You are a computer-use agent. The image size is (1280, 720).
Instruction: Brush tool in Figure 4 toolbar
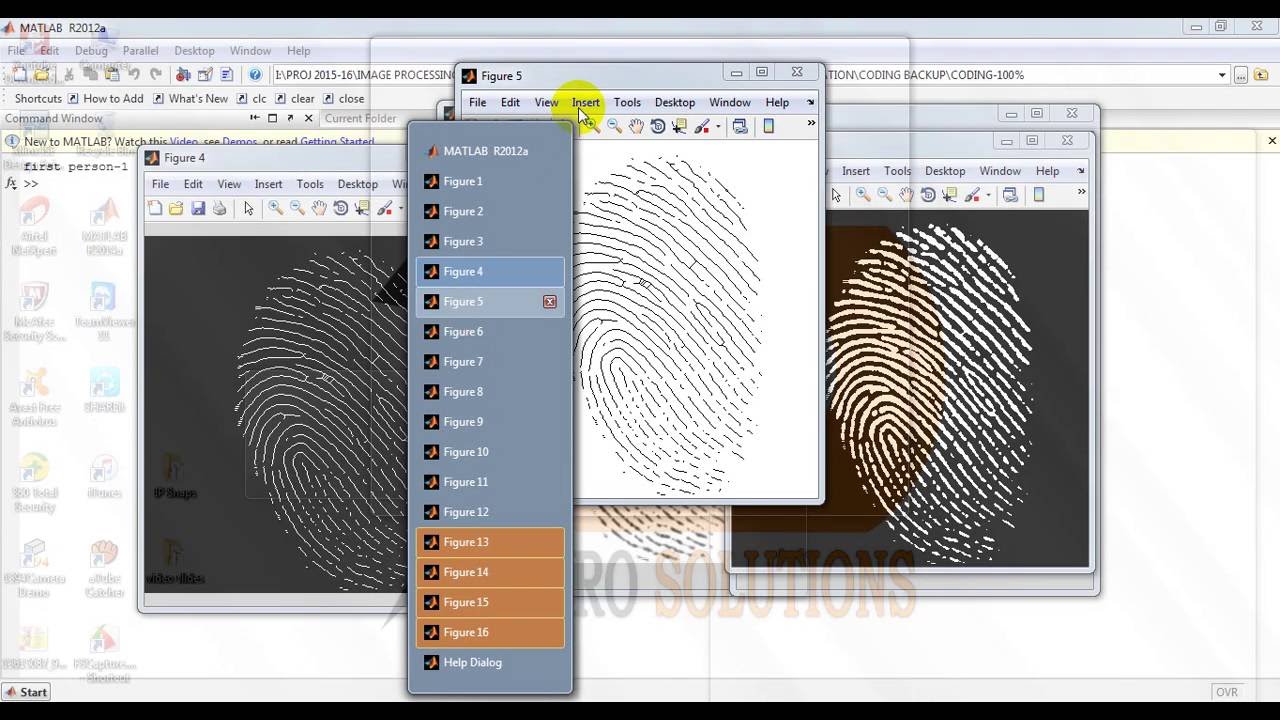click(384, 208)
